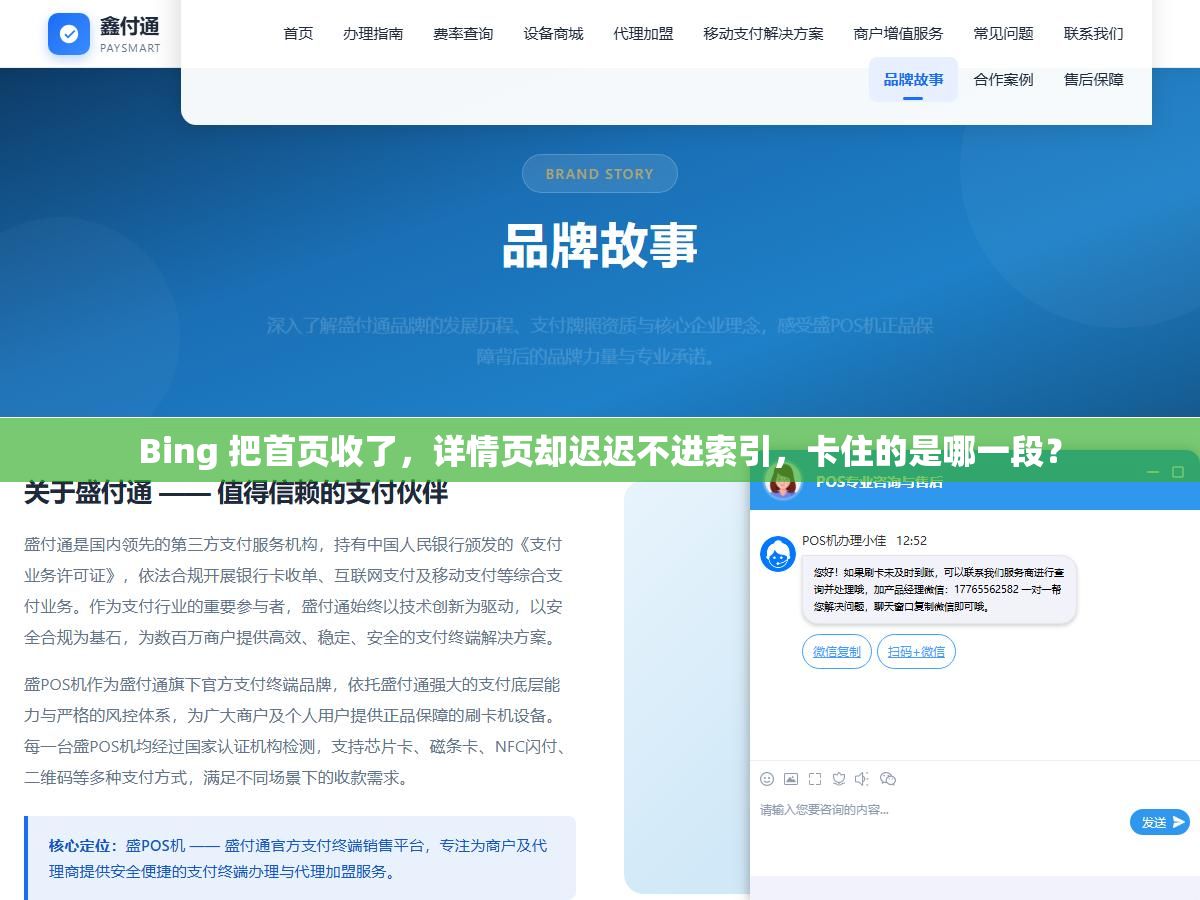Viewport: 1200px width, 900px height.
Task: Click the POS专业咨询与售后 chat title
Action: (x=879, y=484)
